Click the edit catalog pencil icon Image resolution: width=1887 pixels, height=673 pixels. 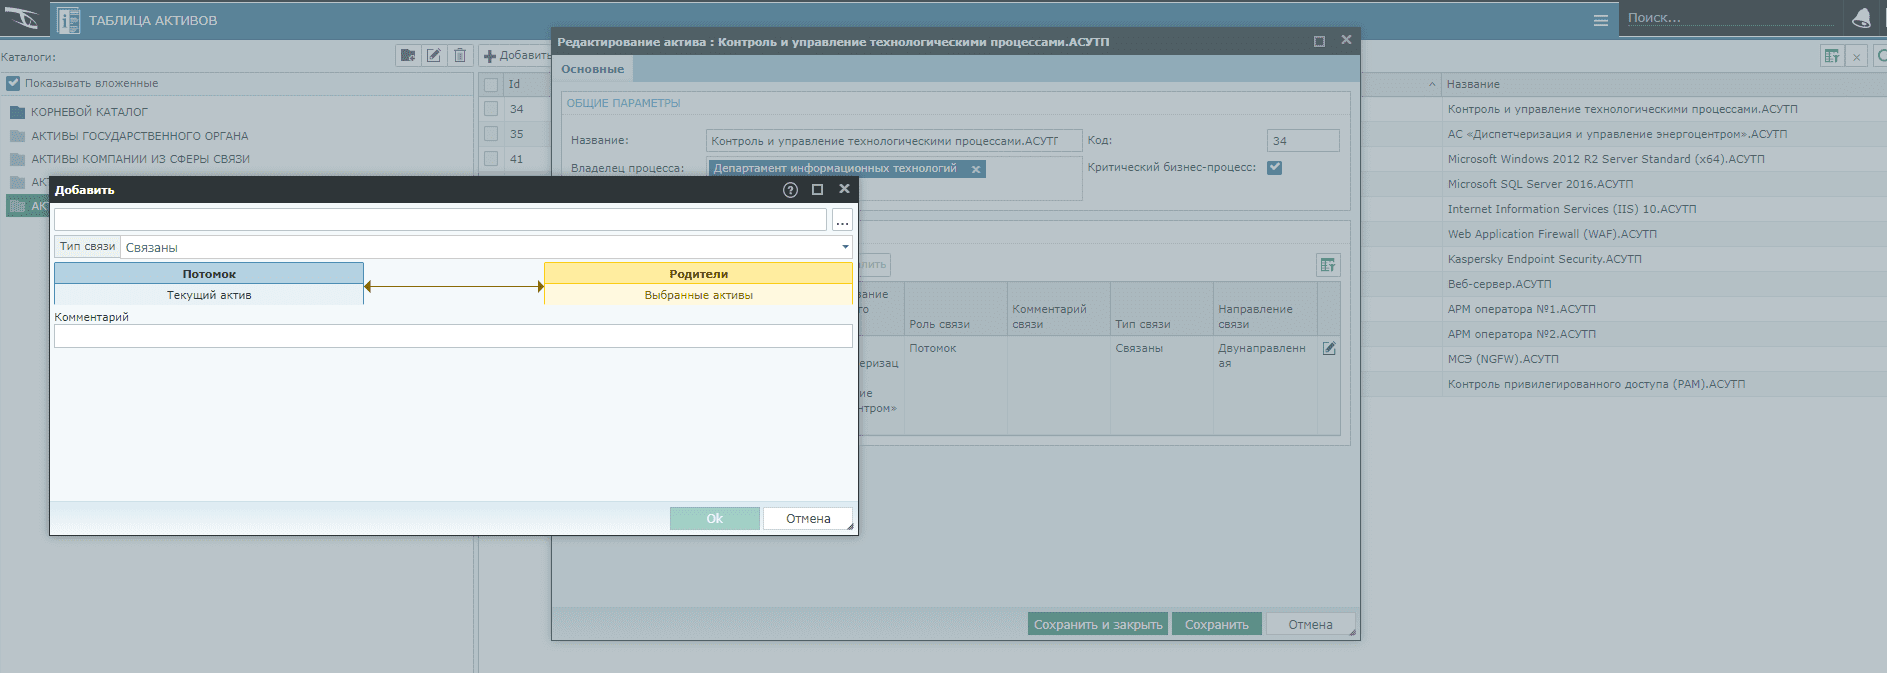(x=434, y=56)
